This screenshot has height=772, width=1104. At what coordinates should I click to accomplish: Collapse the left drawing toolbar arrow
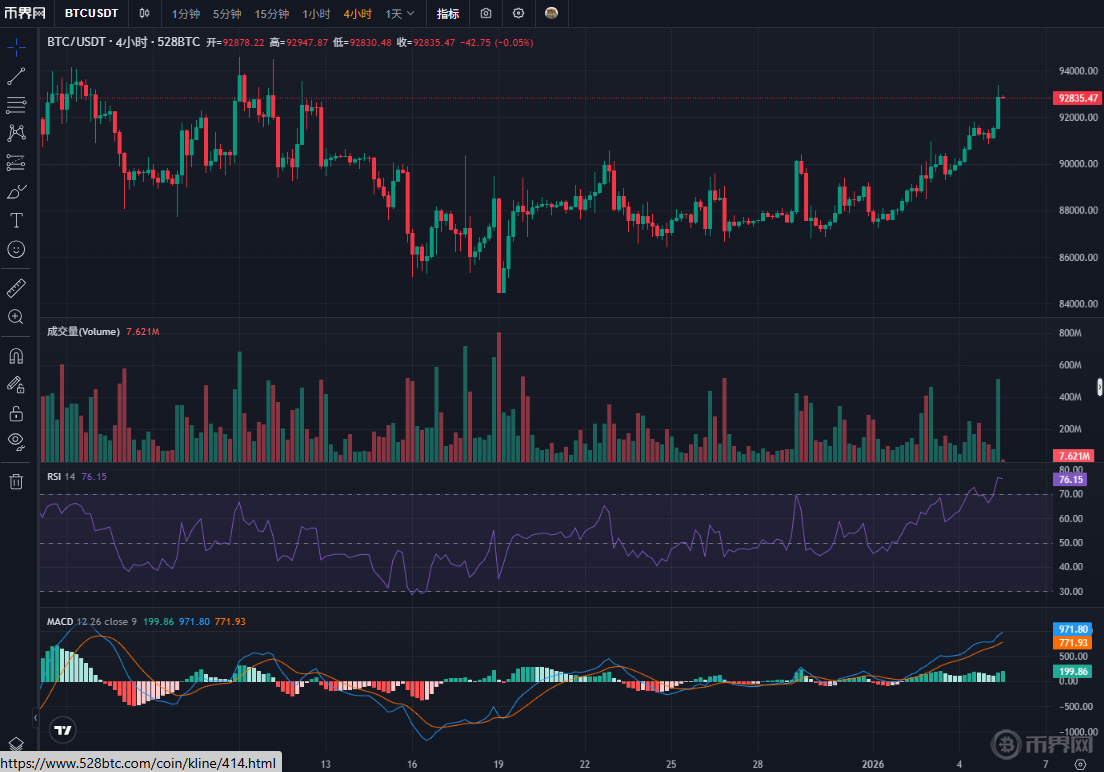(36, 718)
